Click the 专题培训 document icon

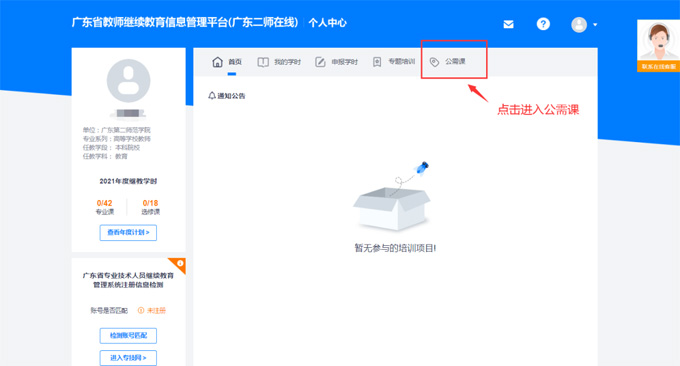click(377, 62)
